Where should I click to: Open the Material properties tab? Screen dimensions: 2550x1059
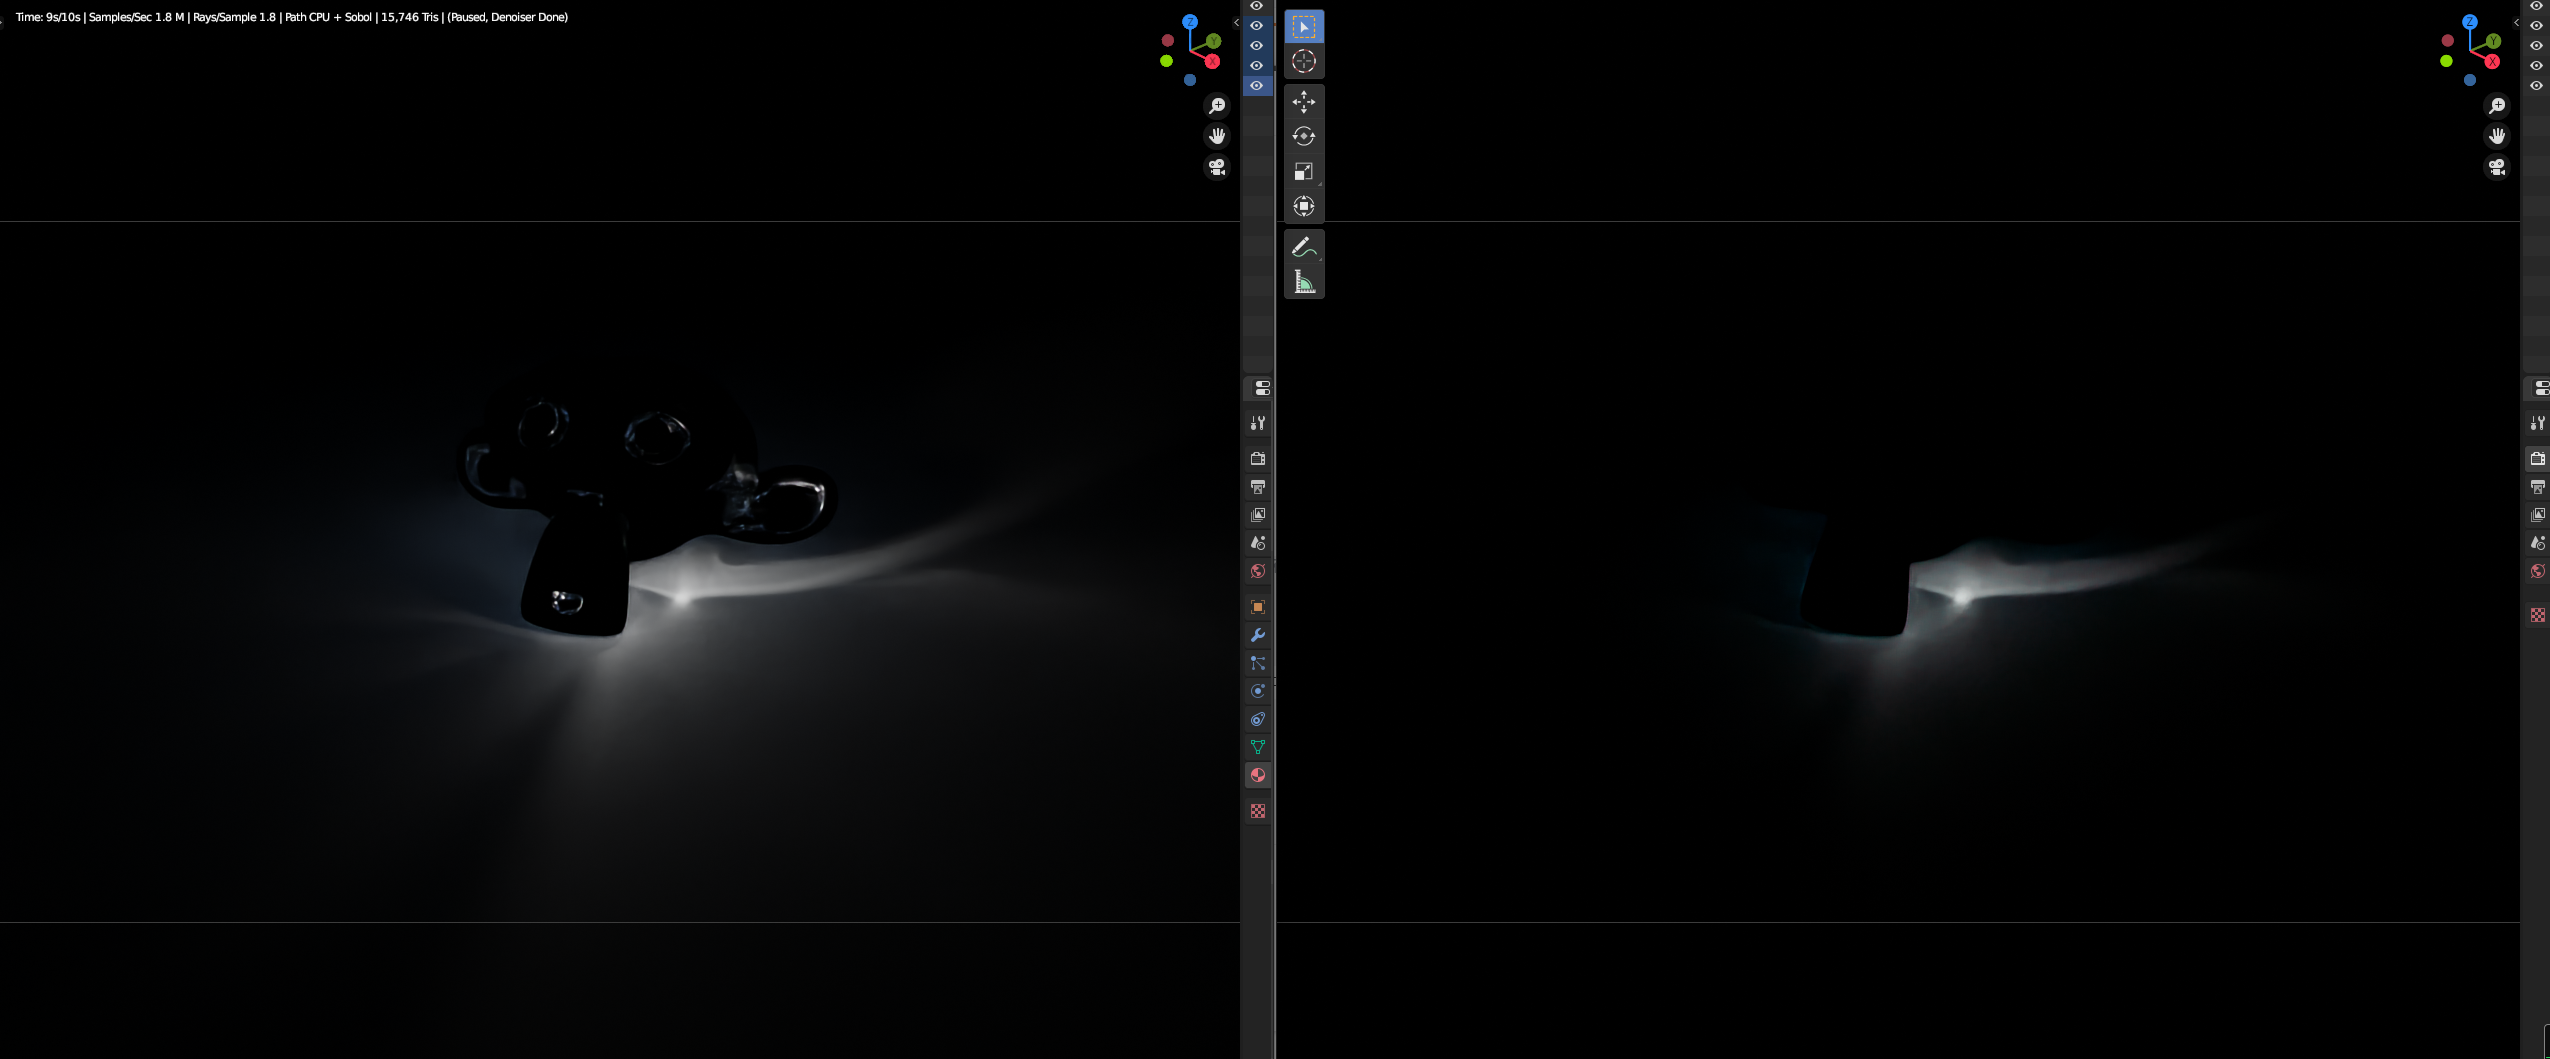1258,775
